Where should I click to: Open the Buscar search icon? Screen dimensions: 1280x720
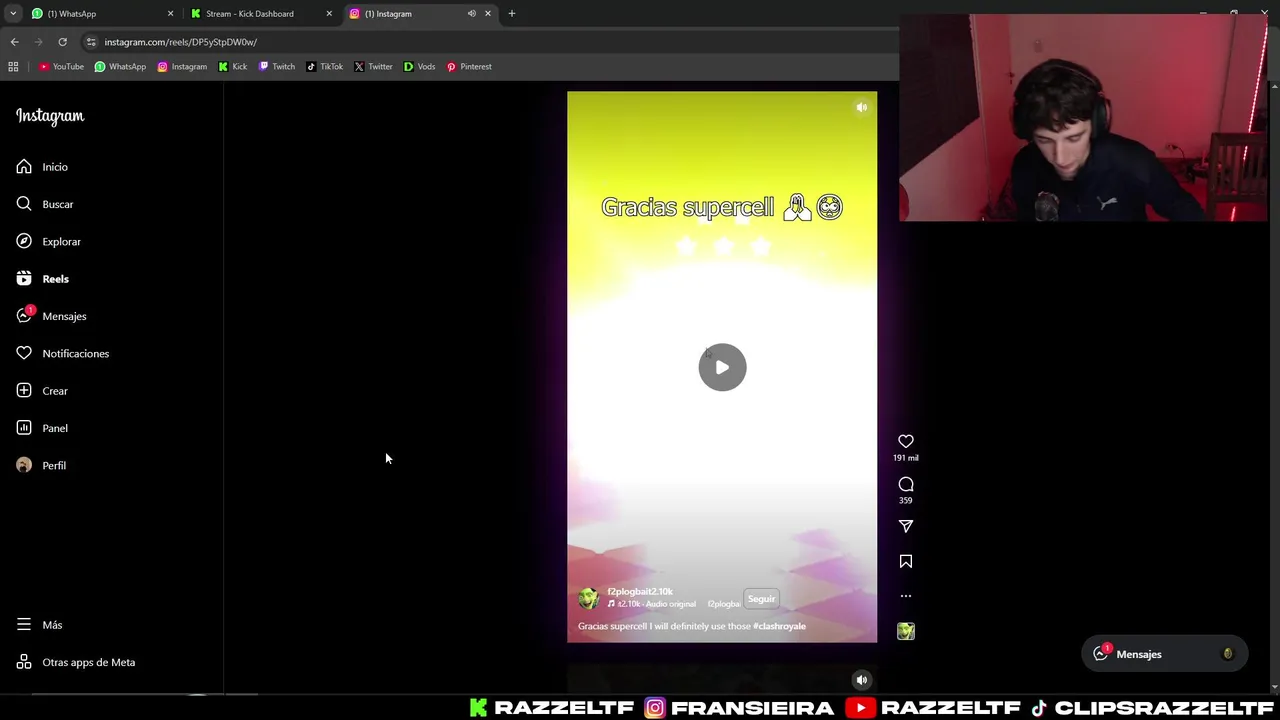pyautogui.click(x=24, y=204)
